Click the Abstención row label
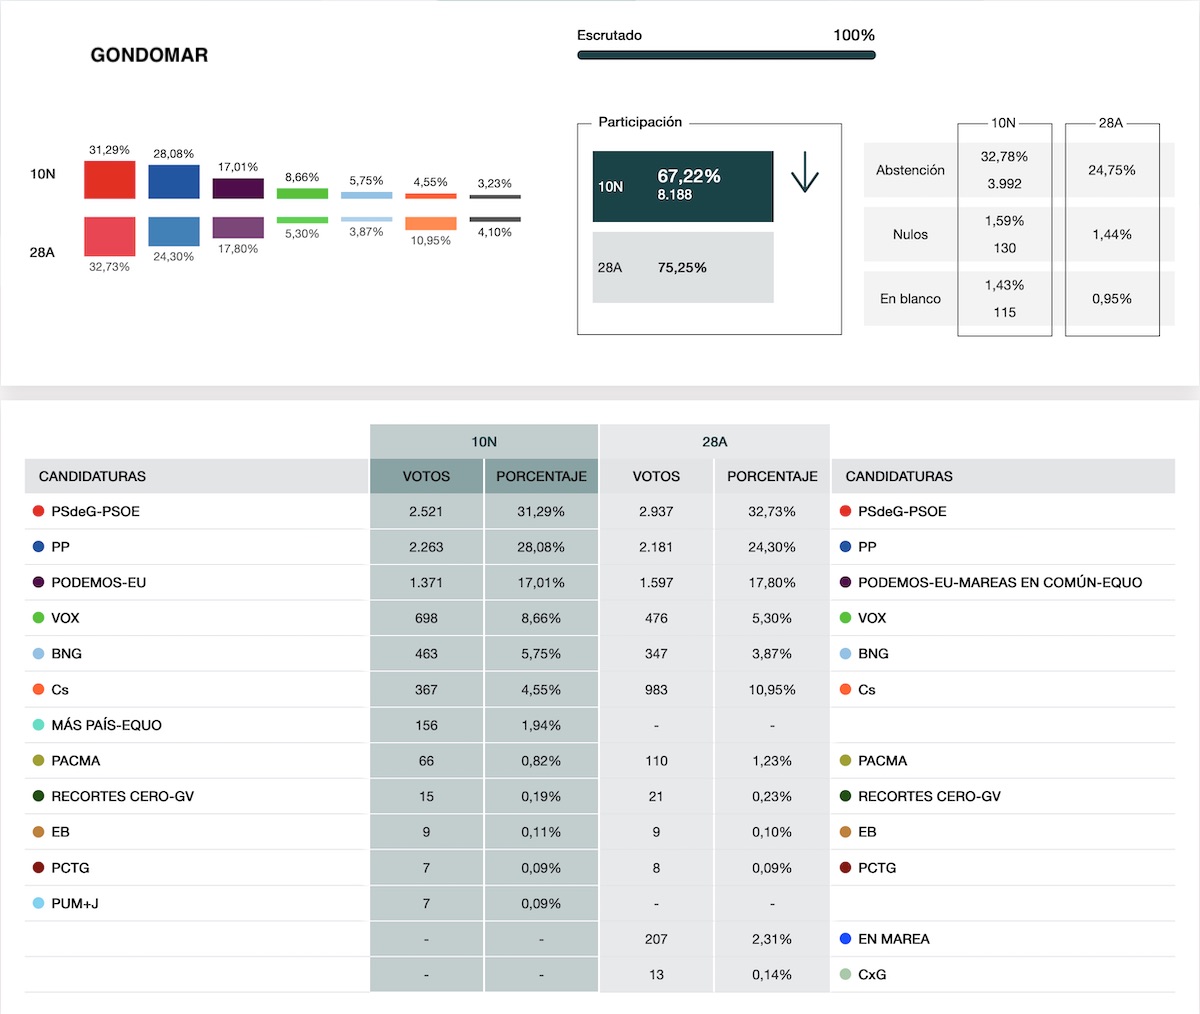1200x1014 pixels. 910,170
